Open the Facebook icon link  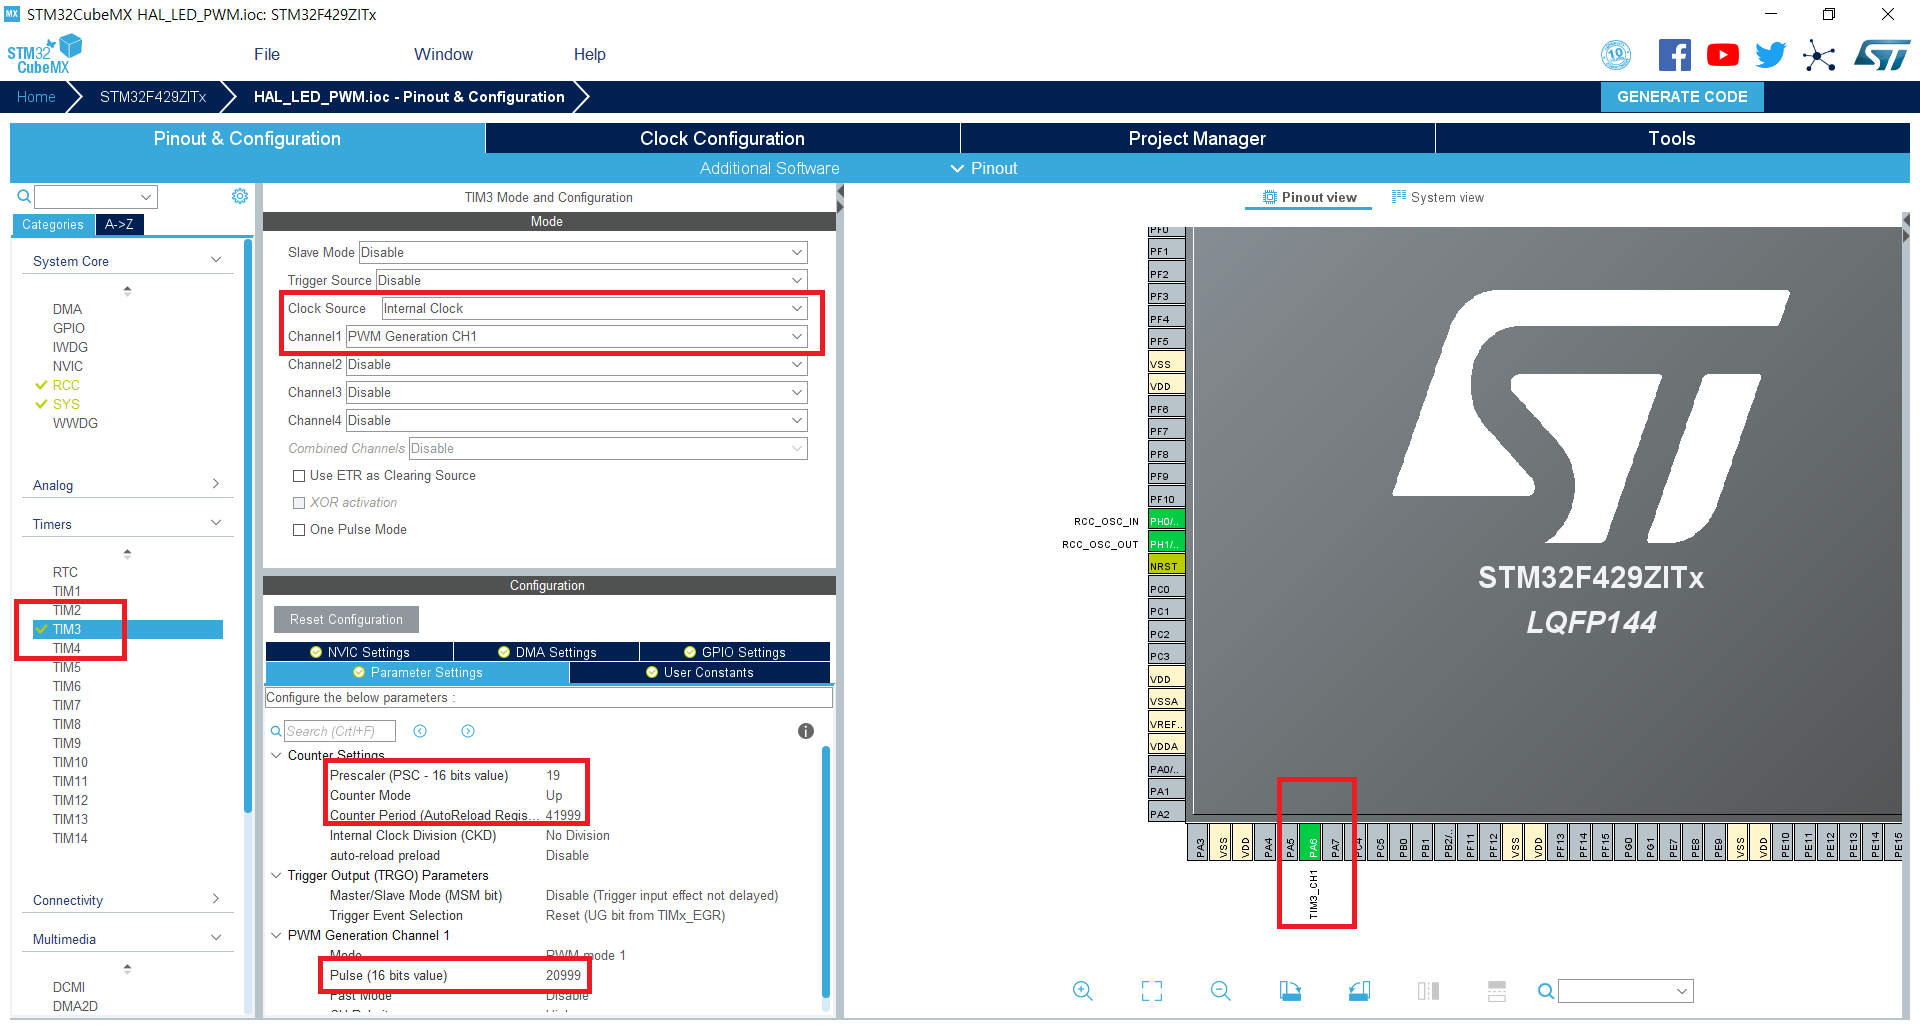1674,55
